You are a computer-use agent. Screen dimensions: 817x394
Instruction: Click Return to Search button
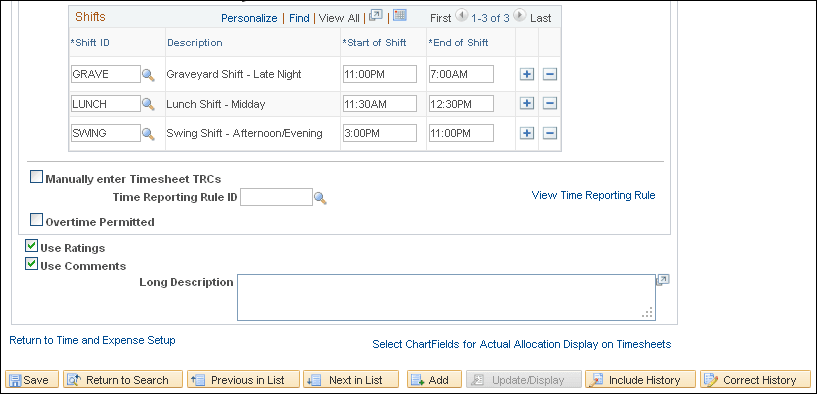pos(123,380)
